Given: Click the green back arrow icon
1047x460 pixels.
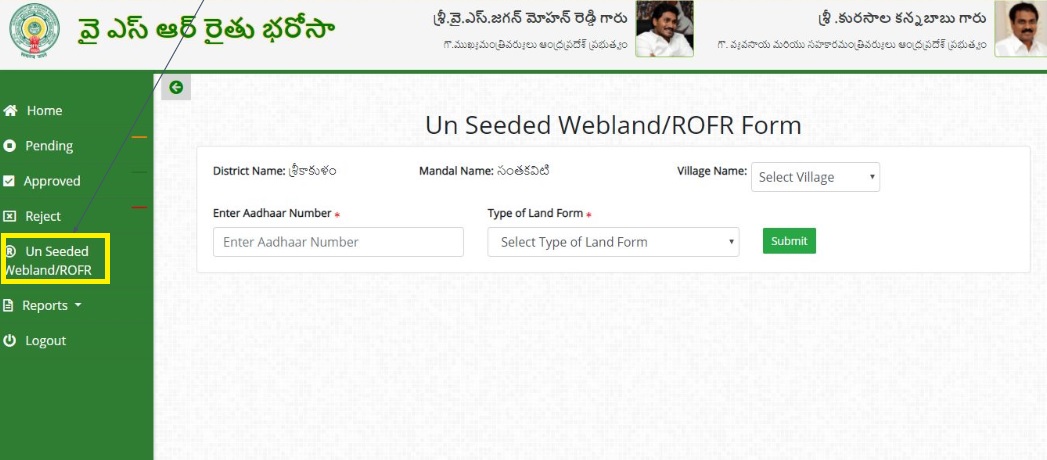Looking at the screenshot, I should pos(176,87).
